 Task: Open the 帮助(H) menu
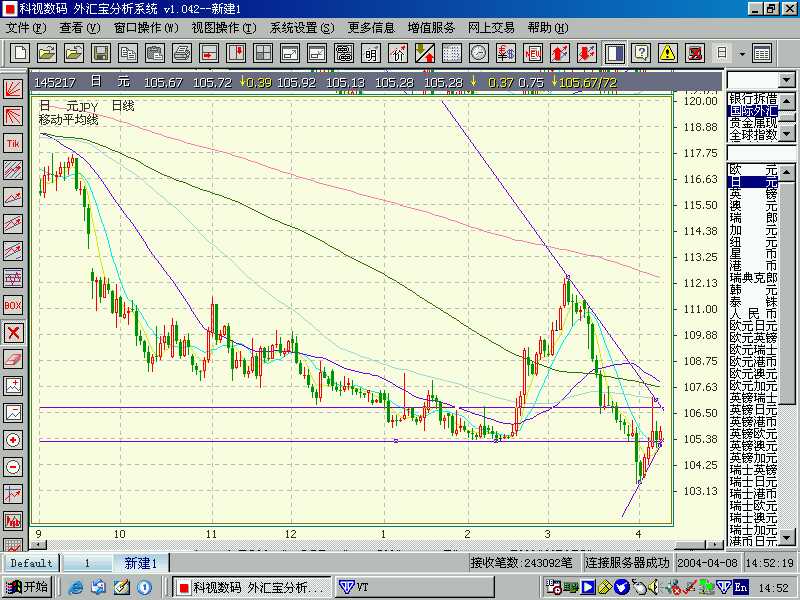(x=548, y=28)
